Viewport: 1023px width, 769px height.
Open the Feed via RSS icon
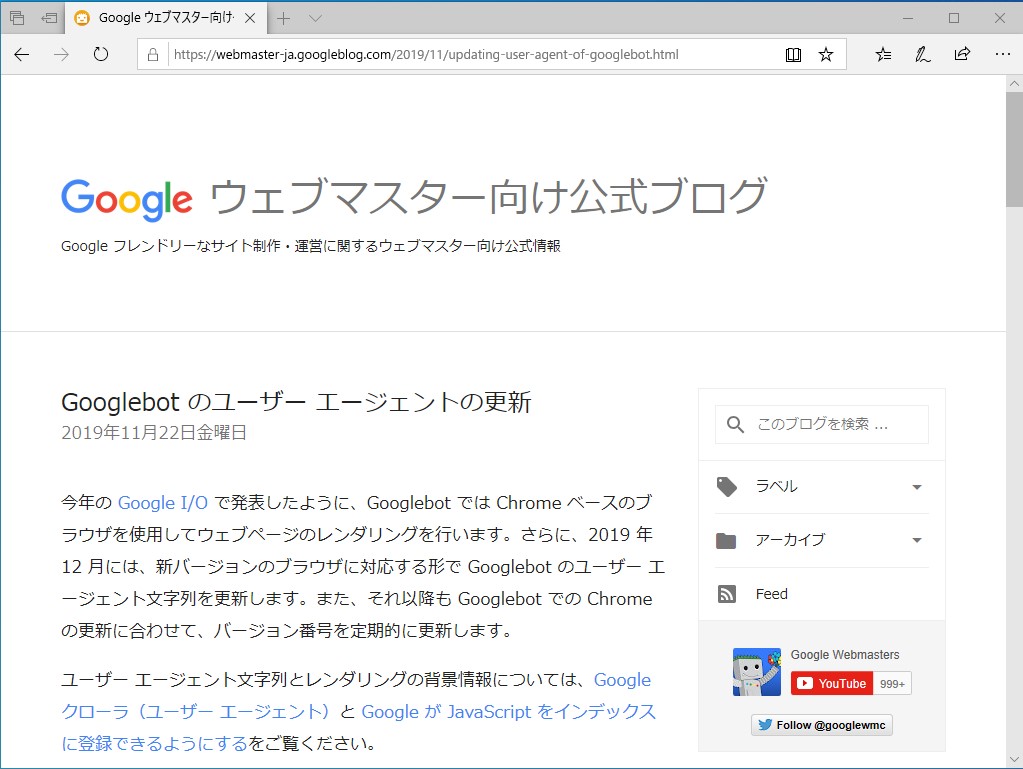727,593
